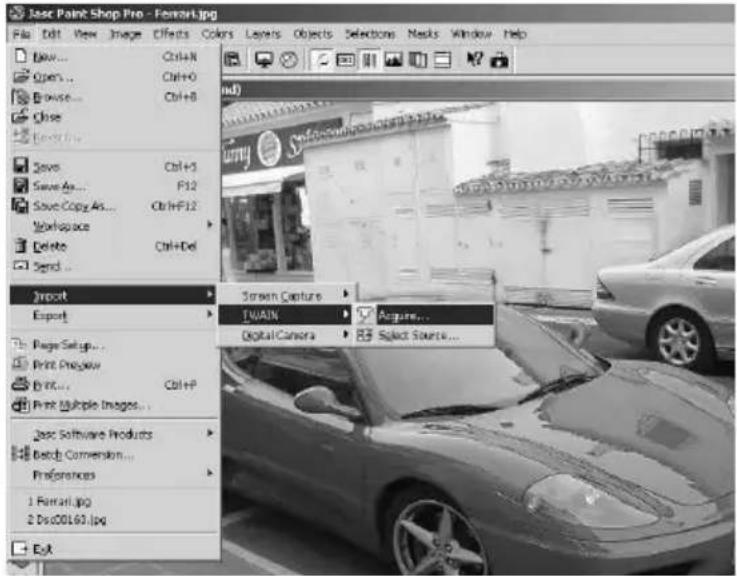Select Print Preview menu entry
737x576 pixels.
(x=113, y=365)
